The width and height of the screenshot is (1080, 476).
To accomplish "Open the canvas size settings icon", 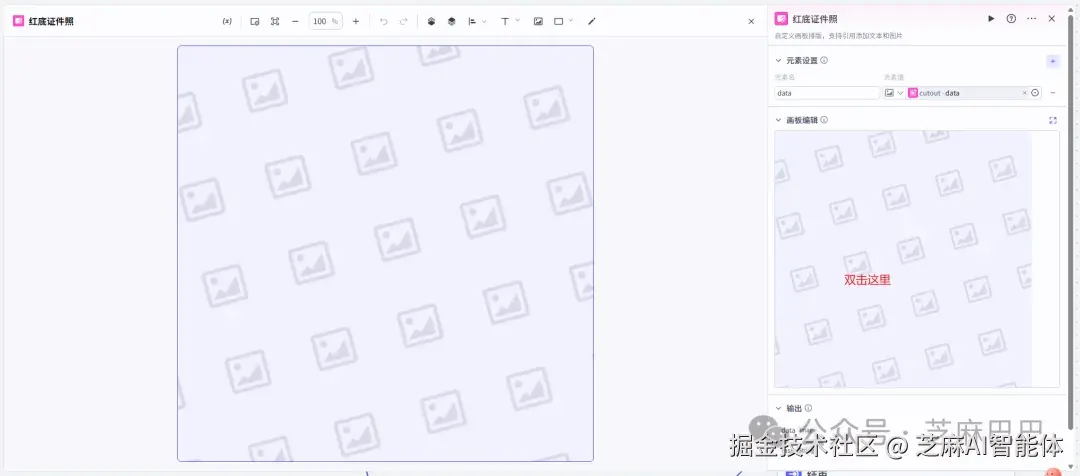I will [x=255, y=21].
